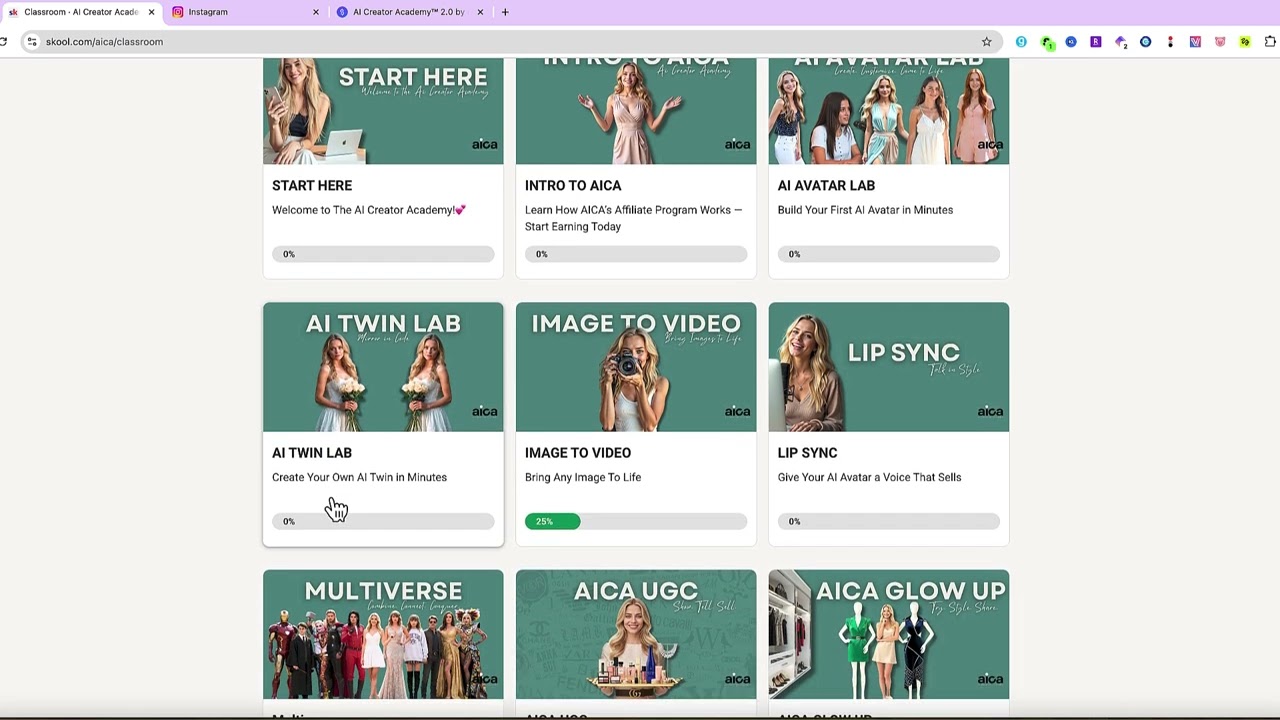
Task: Open a new browser tab
Action: [x=505, y=12]
